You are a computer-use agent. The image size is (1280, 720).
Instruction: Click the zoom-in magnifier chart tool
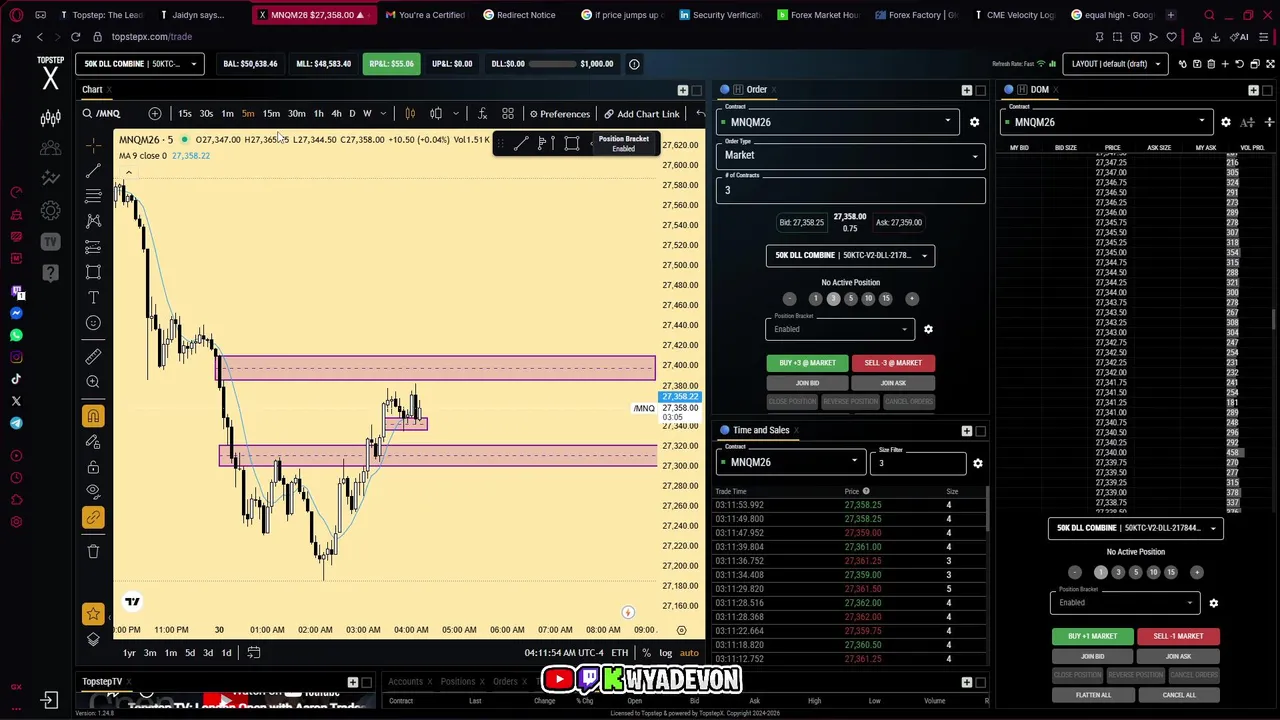(93, 381)
